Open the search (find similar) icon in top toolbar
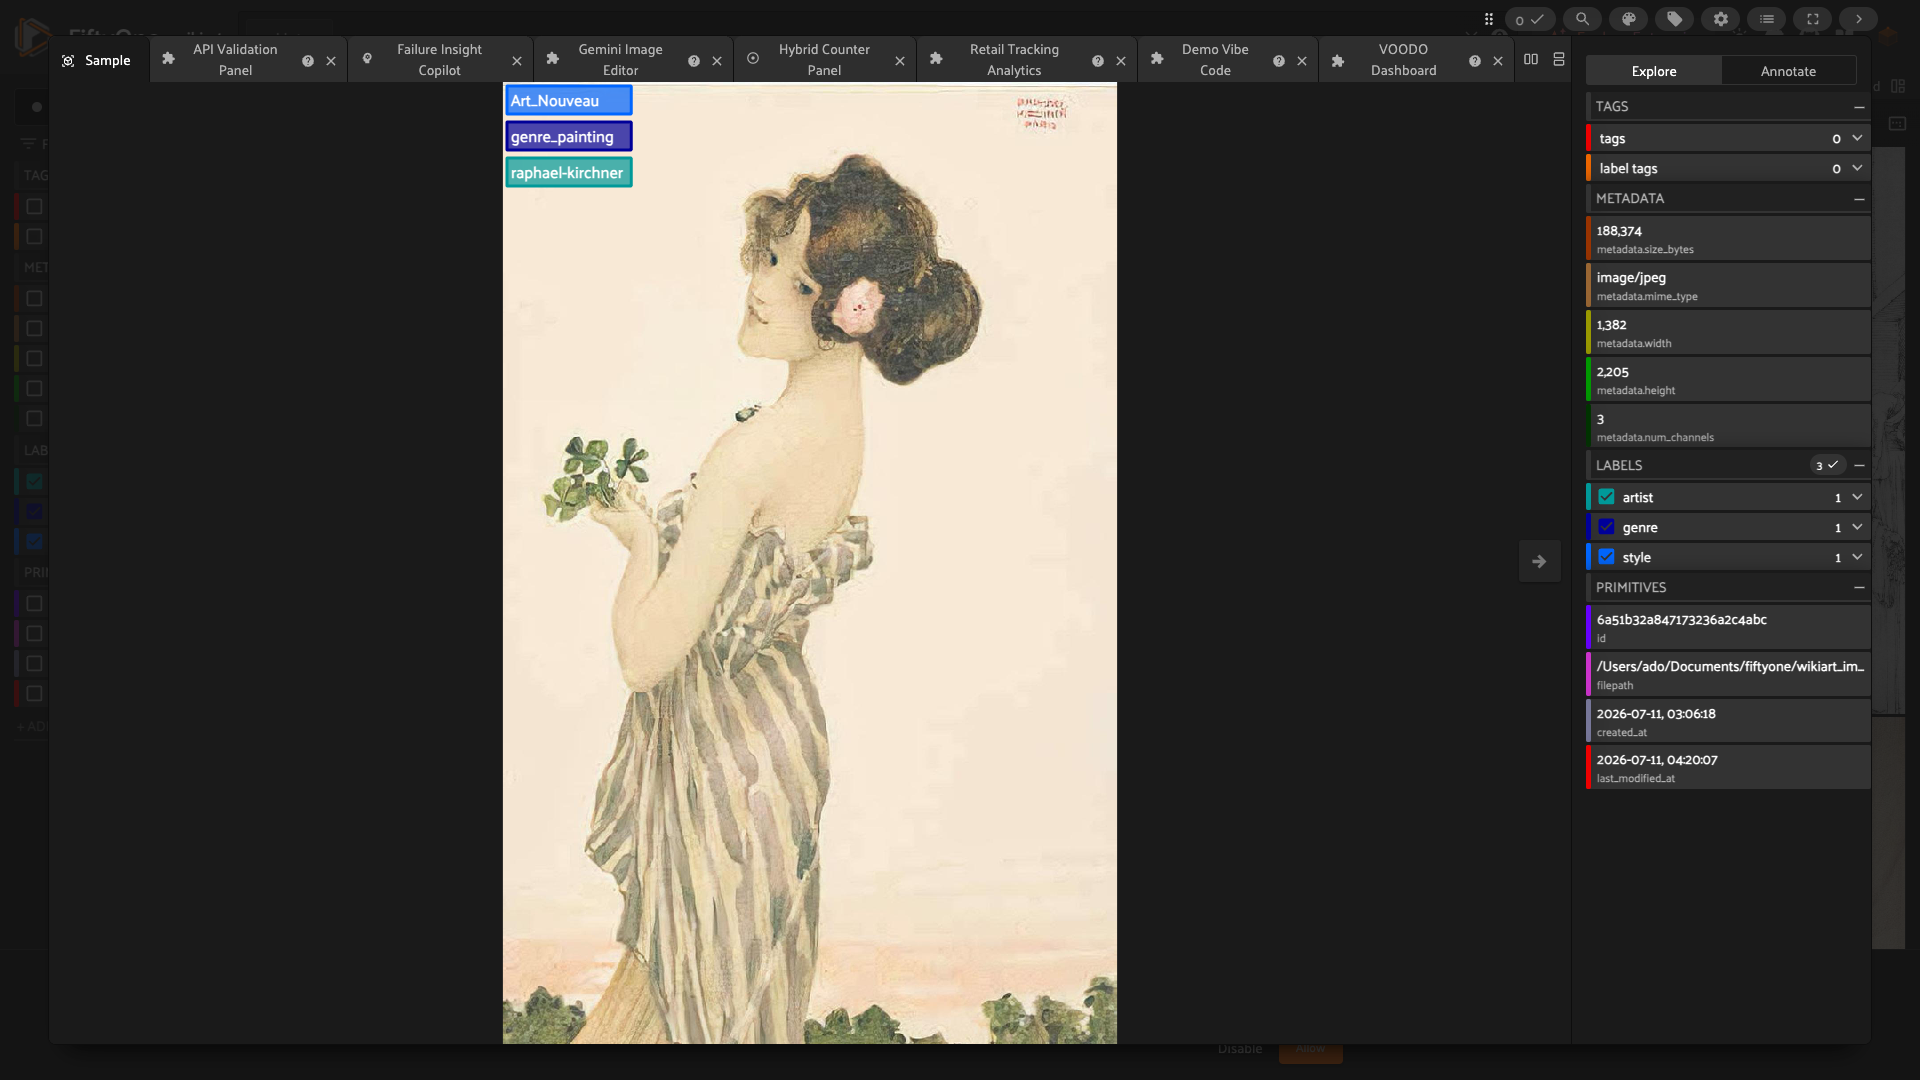The height and width of the screenshot is (1080, 1920). pos(1582,19)
